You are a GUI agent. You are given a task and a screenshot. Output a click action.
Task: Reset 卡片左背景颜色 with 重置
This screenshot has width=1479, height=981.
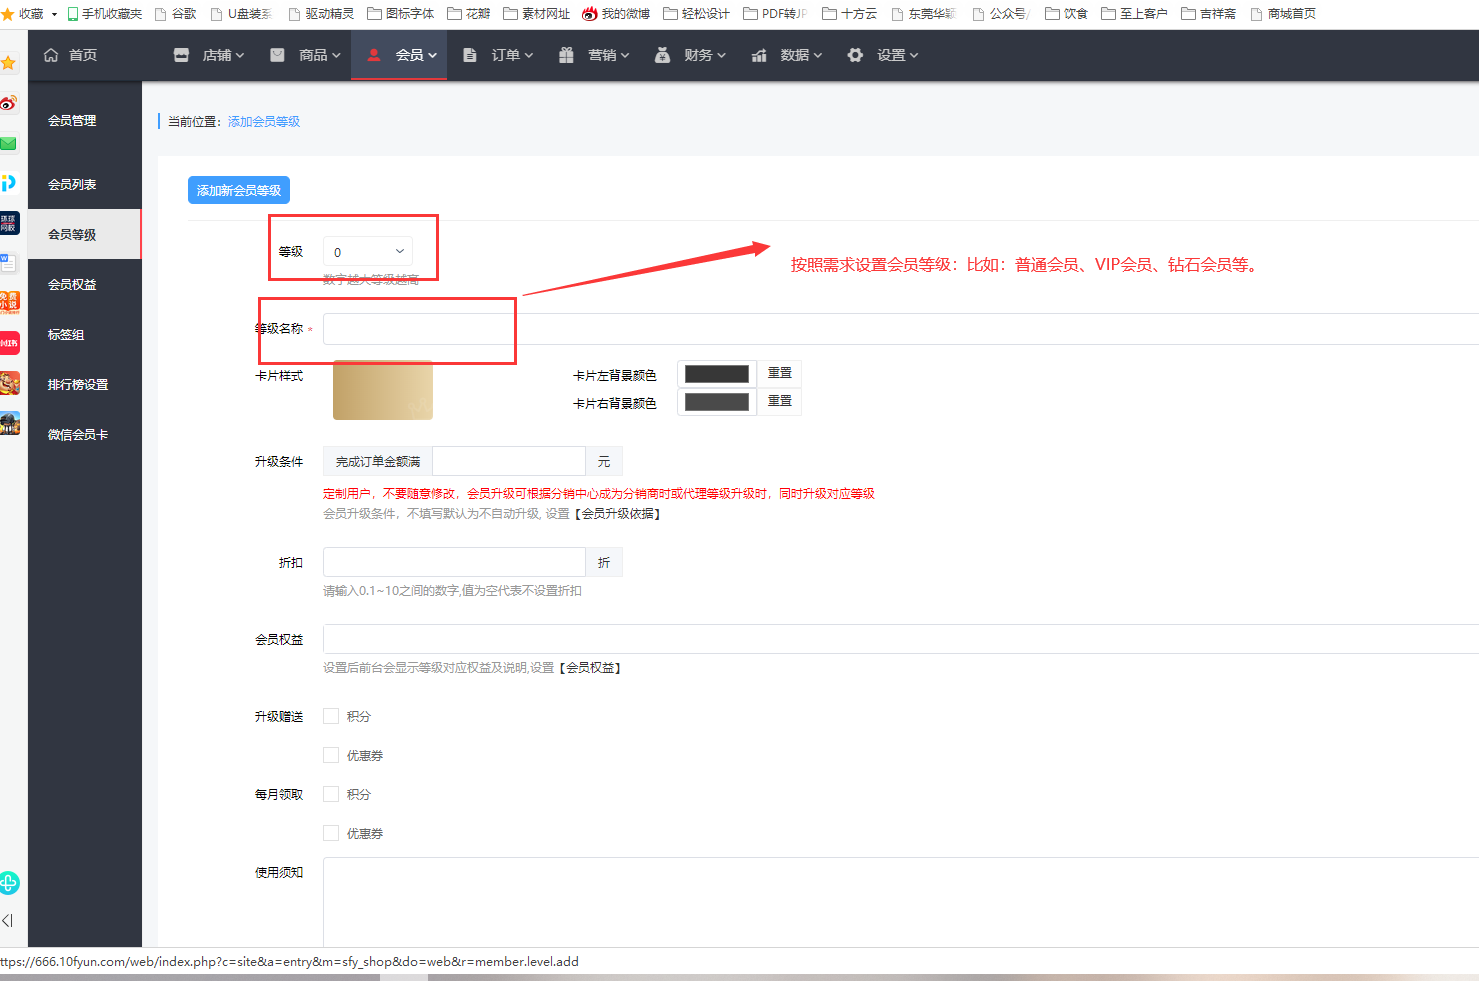click(x=780, y=372)
